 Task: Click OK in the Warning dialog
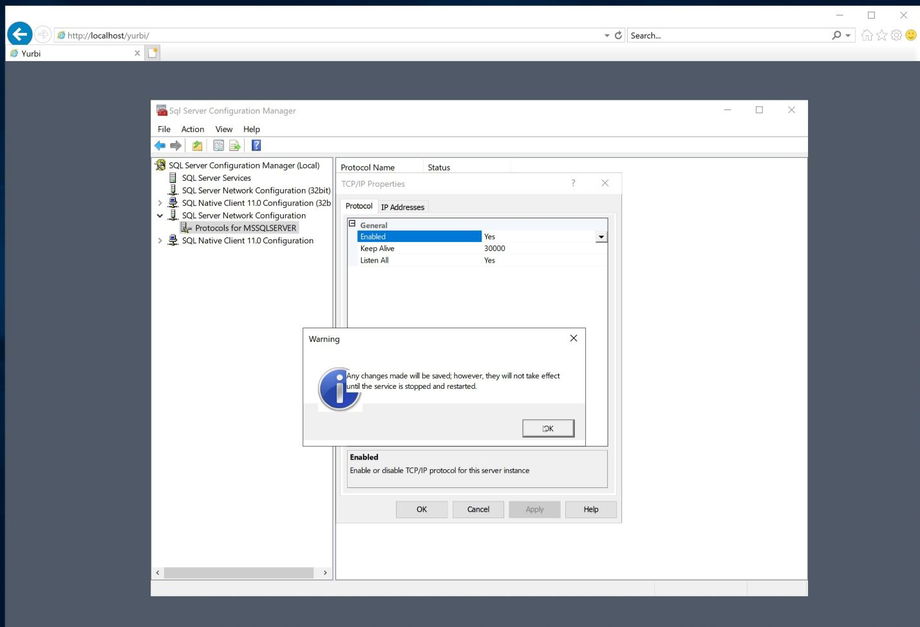click(x=548, y=428)
